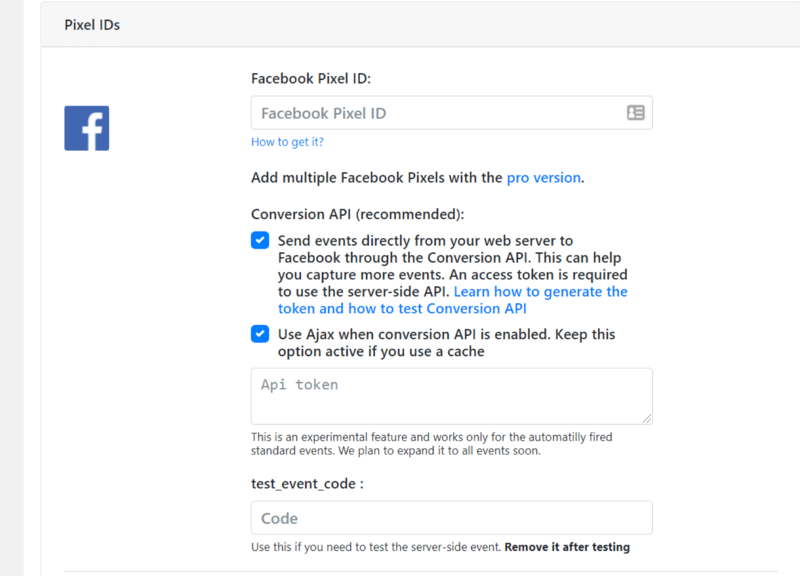Image resolution: width=800 pixels, height=576 pixels.
Task: Click inside the Api token text area
Action: pyautogui.click(x=450, y=396)
